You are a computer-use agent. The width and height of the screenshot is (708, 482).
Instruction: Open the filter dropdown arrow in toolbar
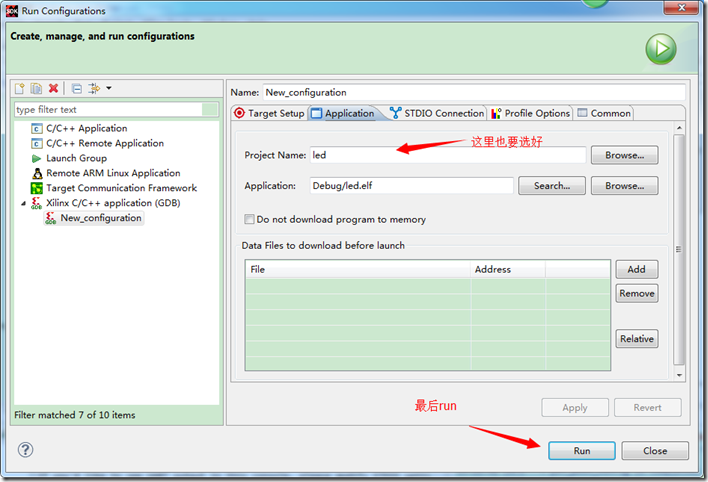click(108, 89)
